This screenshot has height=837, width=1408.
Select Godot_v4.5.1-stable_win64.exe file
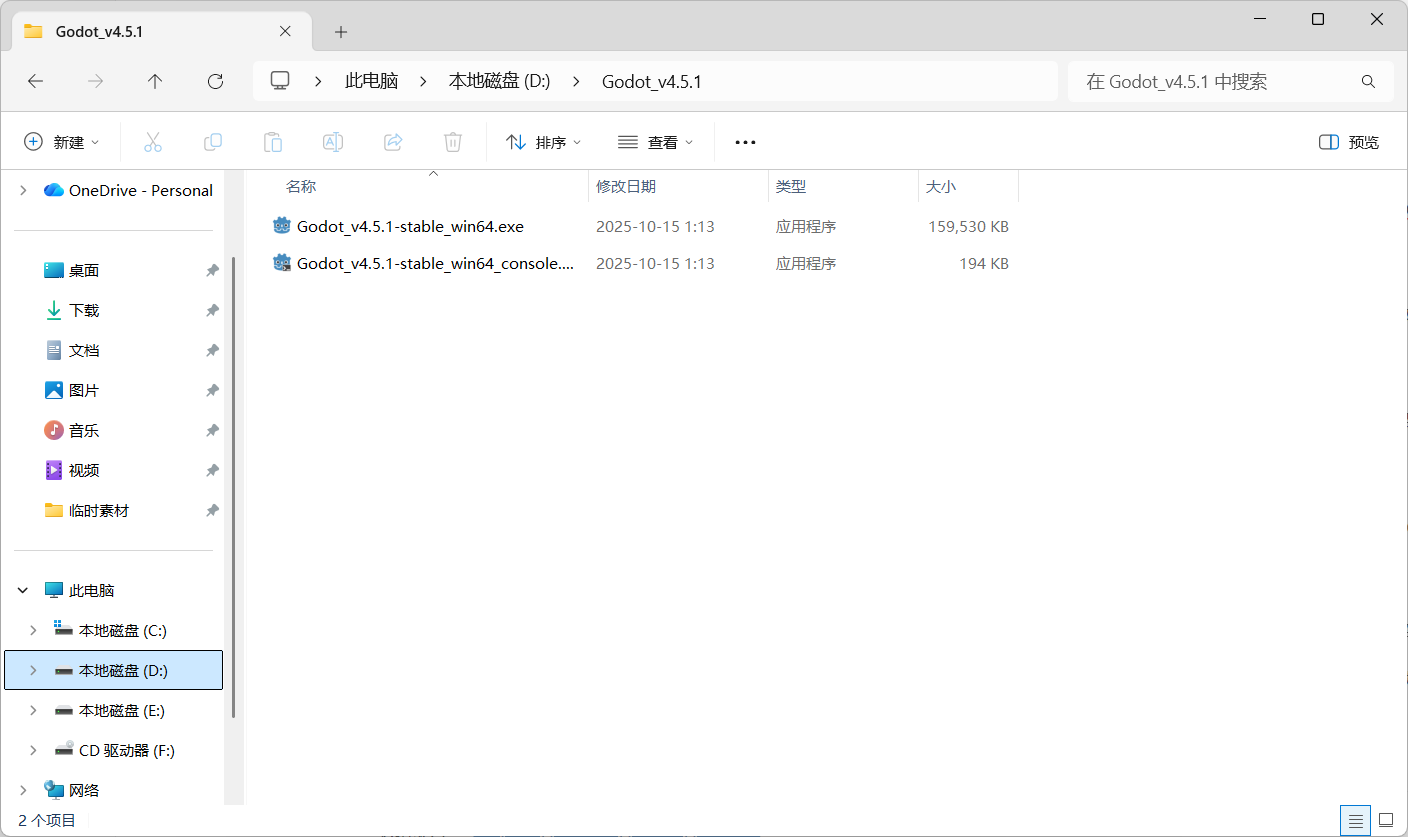pos(410,226)
